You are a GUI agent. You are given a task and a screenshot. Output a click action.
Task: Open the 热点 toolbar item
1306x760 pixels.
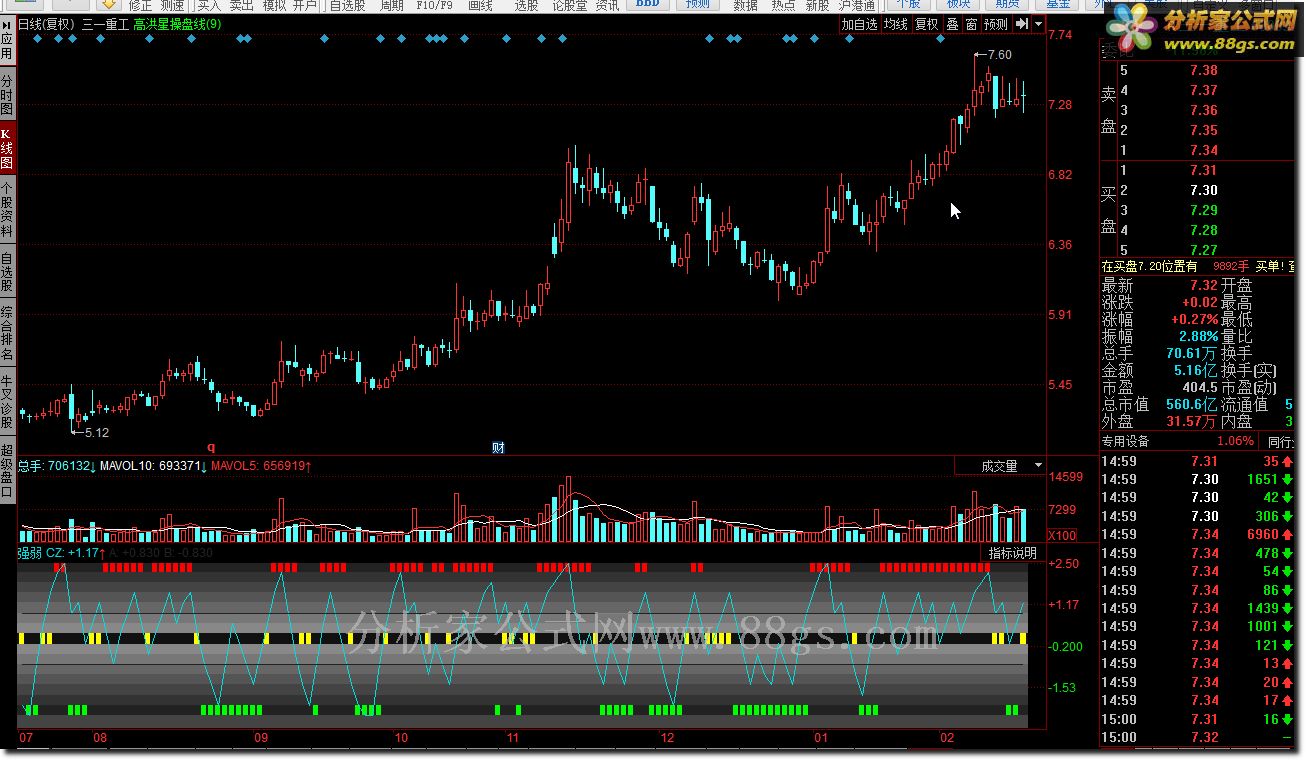tap(783, 5)
